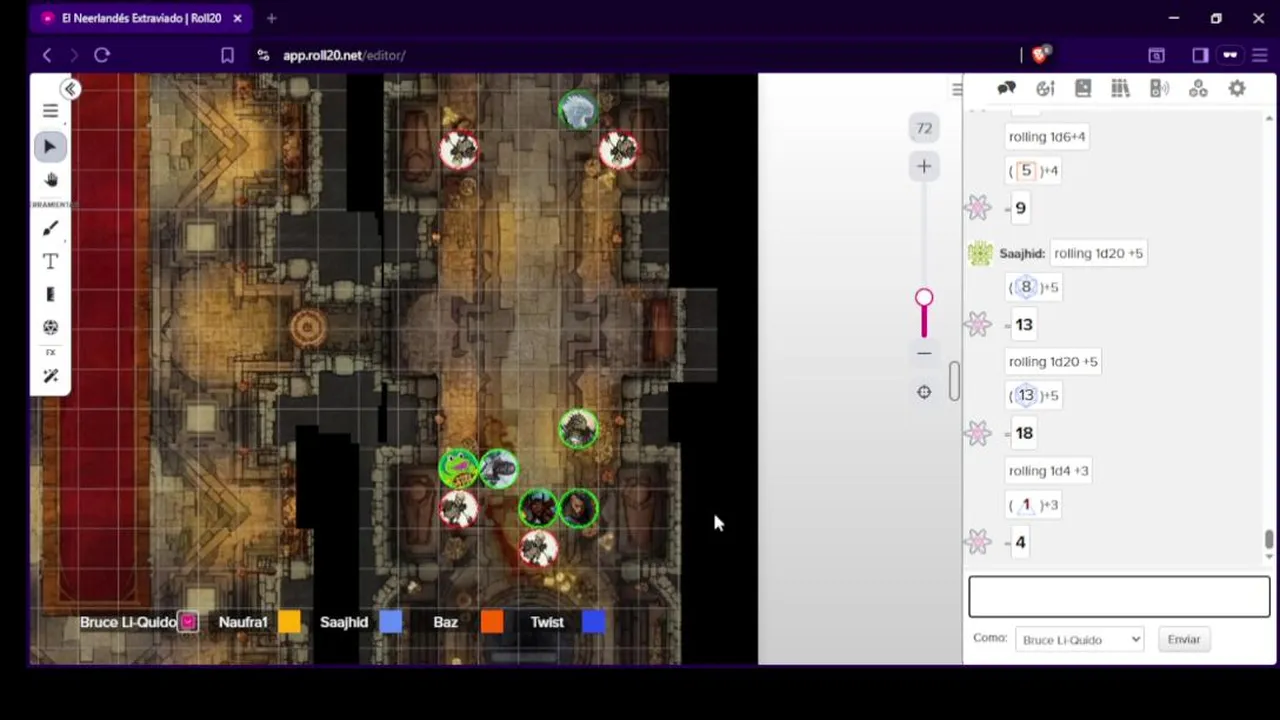Click Baz's orange player color swatch
The image size is (1280, 720).
[492, 622]
